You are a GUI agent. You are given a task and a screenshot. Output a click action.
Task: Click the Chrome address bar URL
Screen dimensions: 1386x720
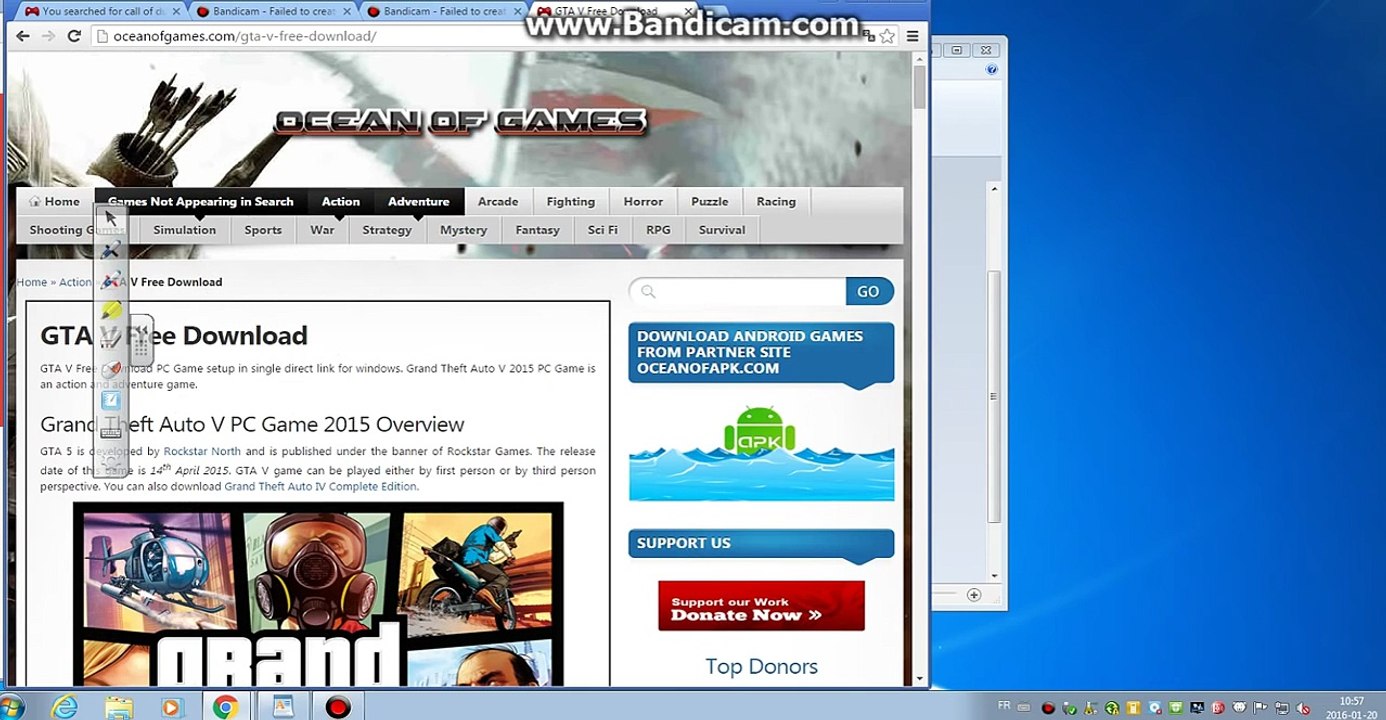coord(245,36)
